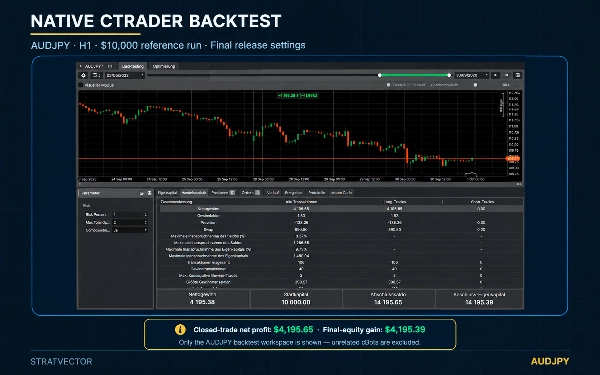Viewport: 600px width, 375px height.
Task: Click the yellow info icon in note box
Action: [180, 329]
